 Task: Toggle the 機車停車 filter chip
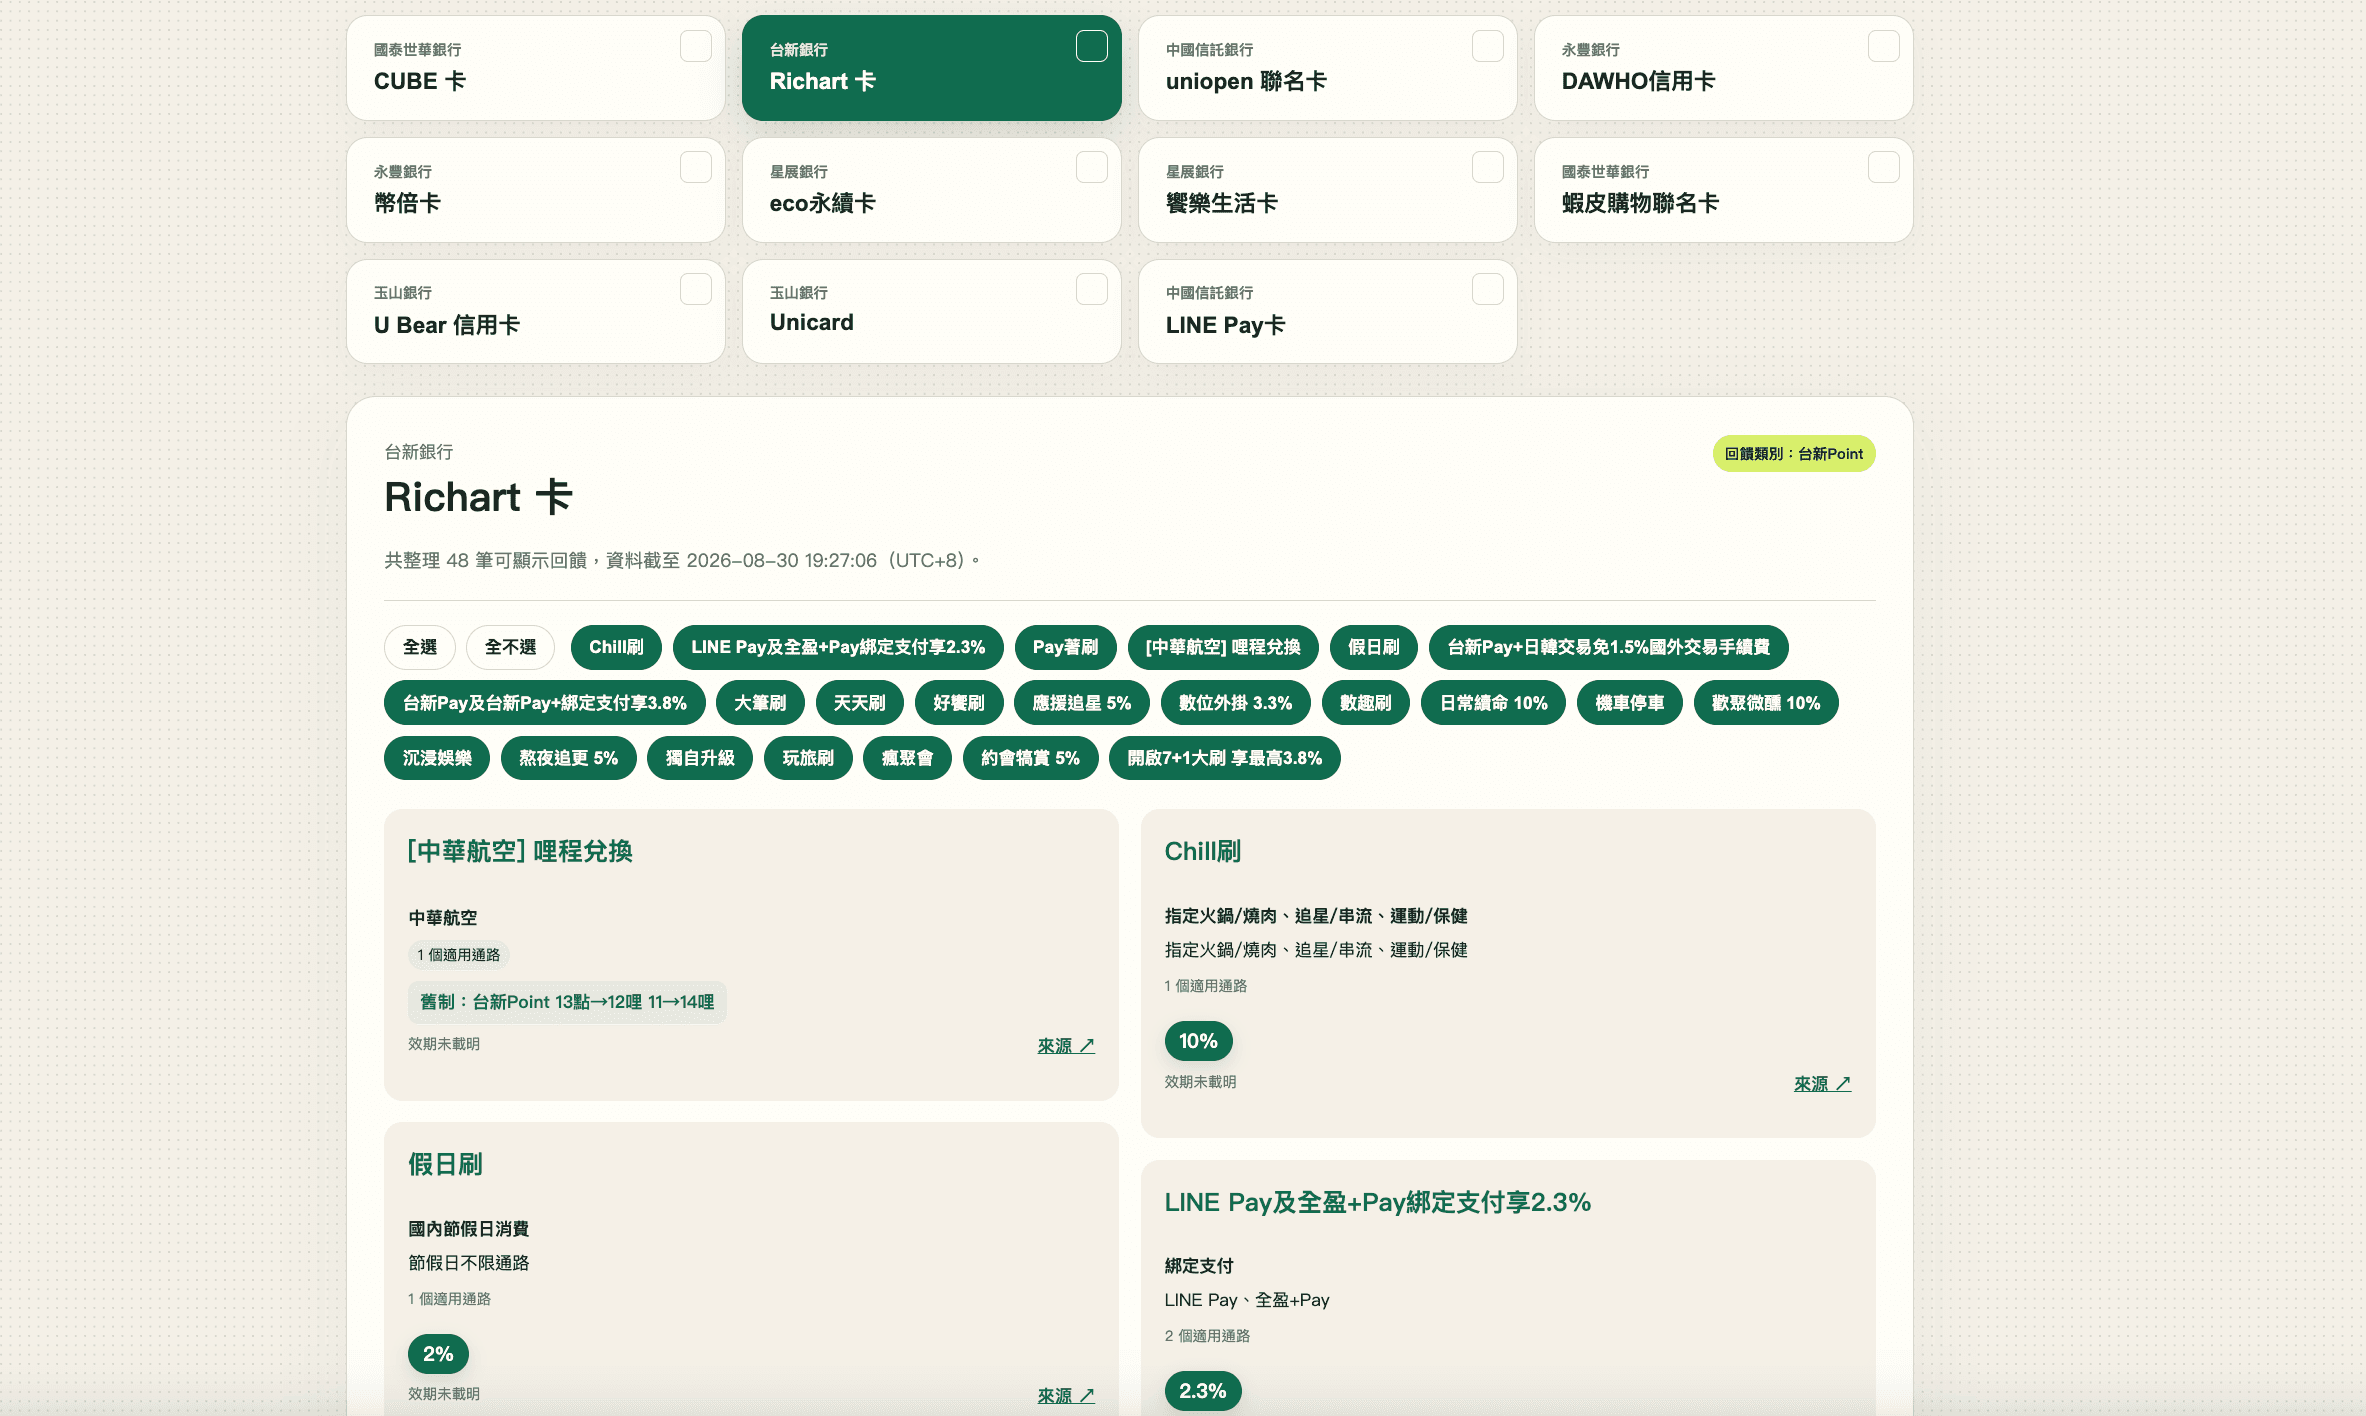click(1630, 703)
